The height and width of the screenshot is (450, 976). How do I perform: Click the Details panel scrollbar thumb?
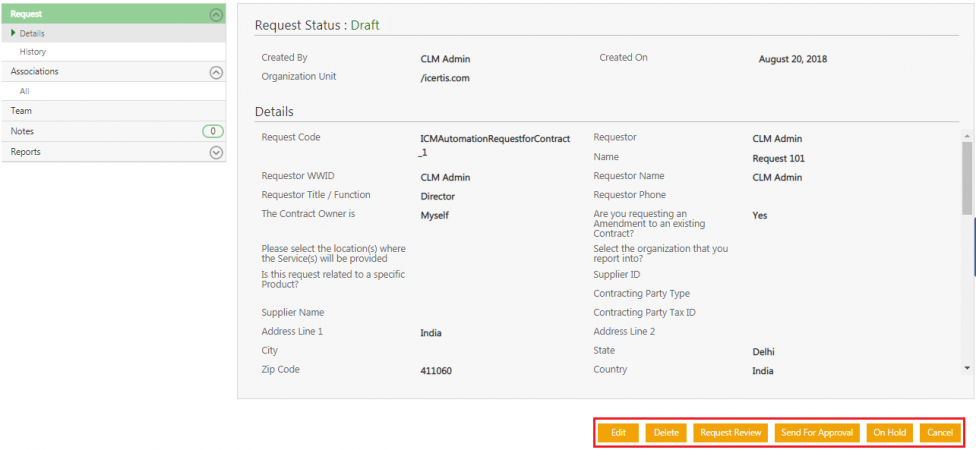click(967, 177)
